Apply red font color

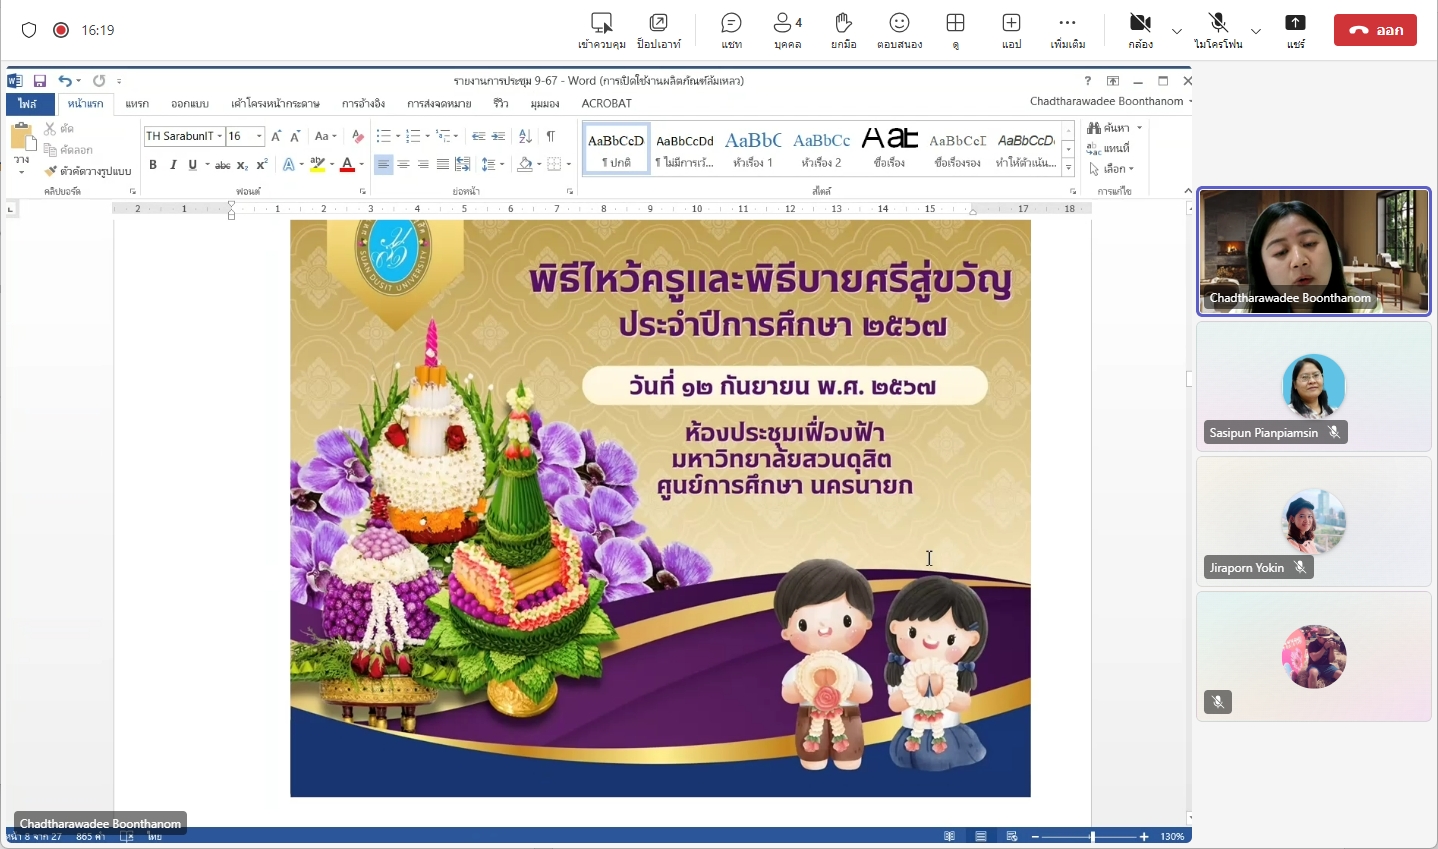pyautogui.click(x=347, y=165)
